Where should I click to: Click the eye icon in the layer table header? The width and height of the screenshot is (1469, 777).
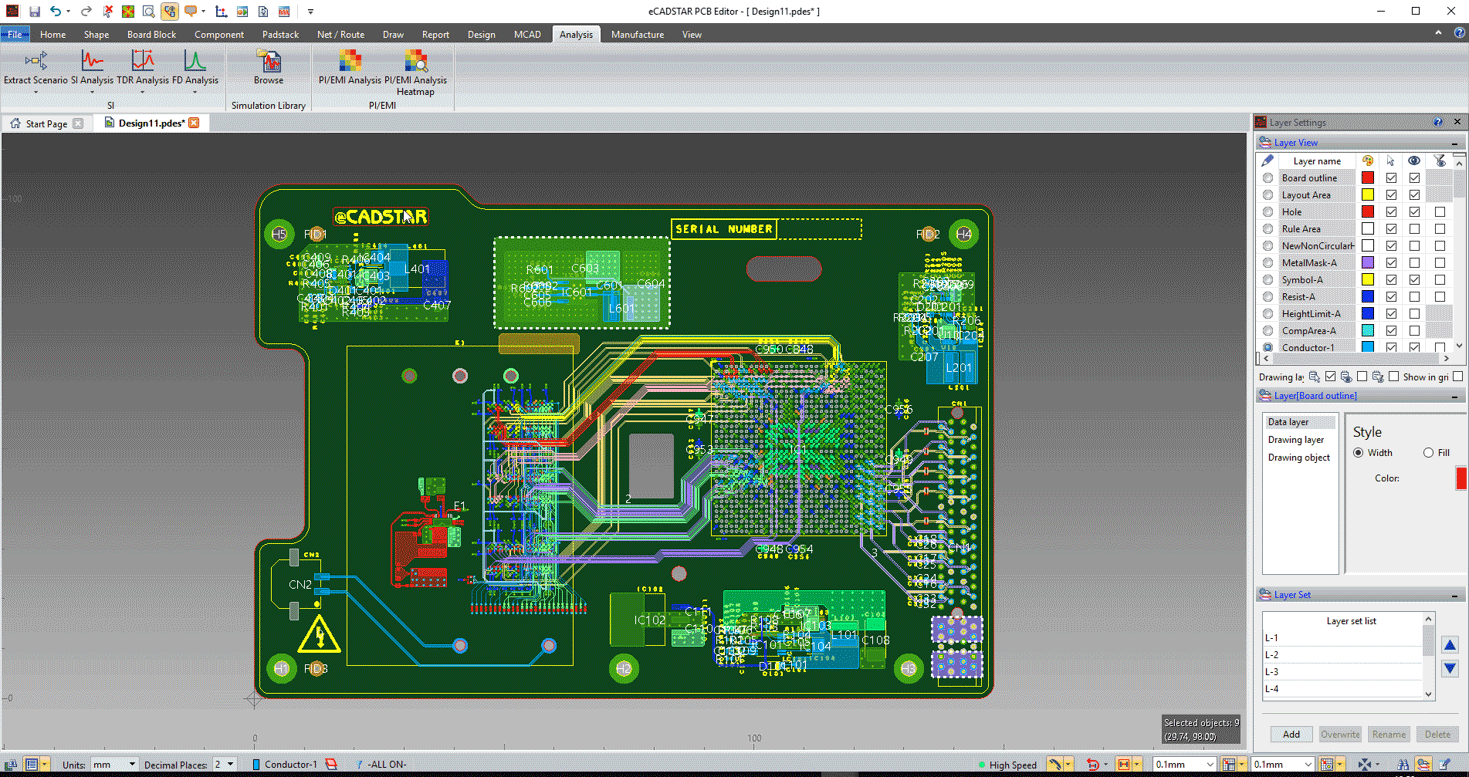click(x=1414, y=161)
